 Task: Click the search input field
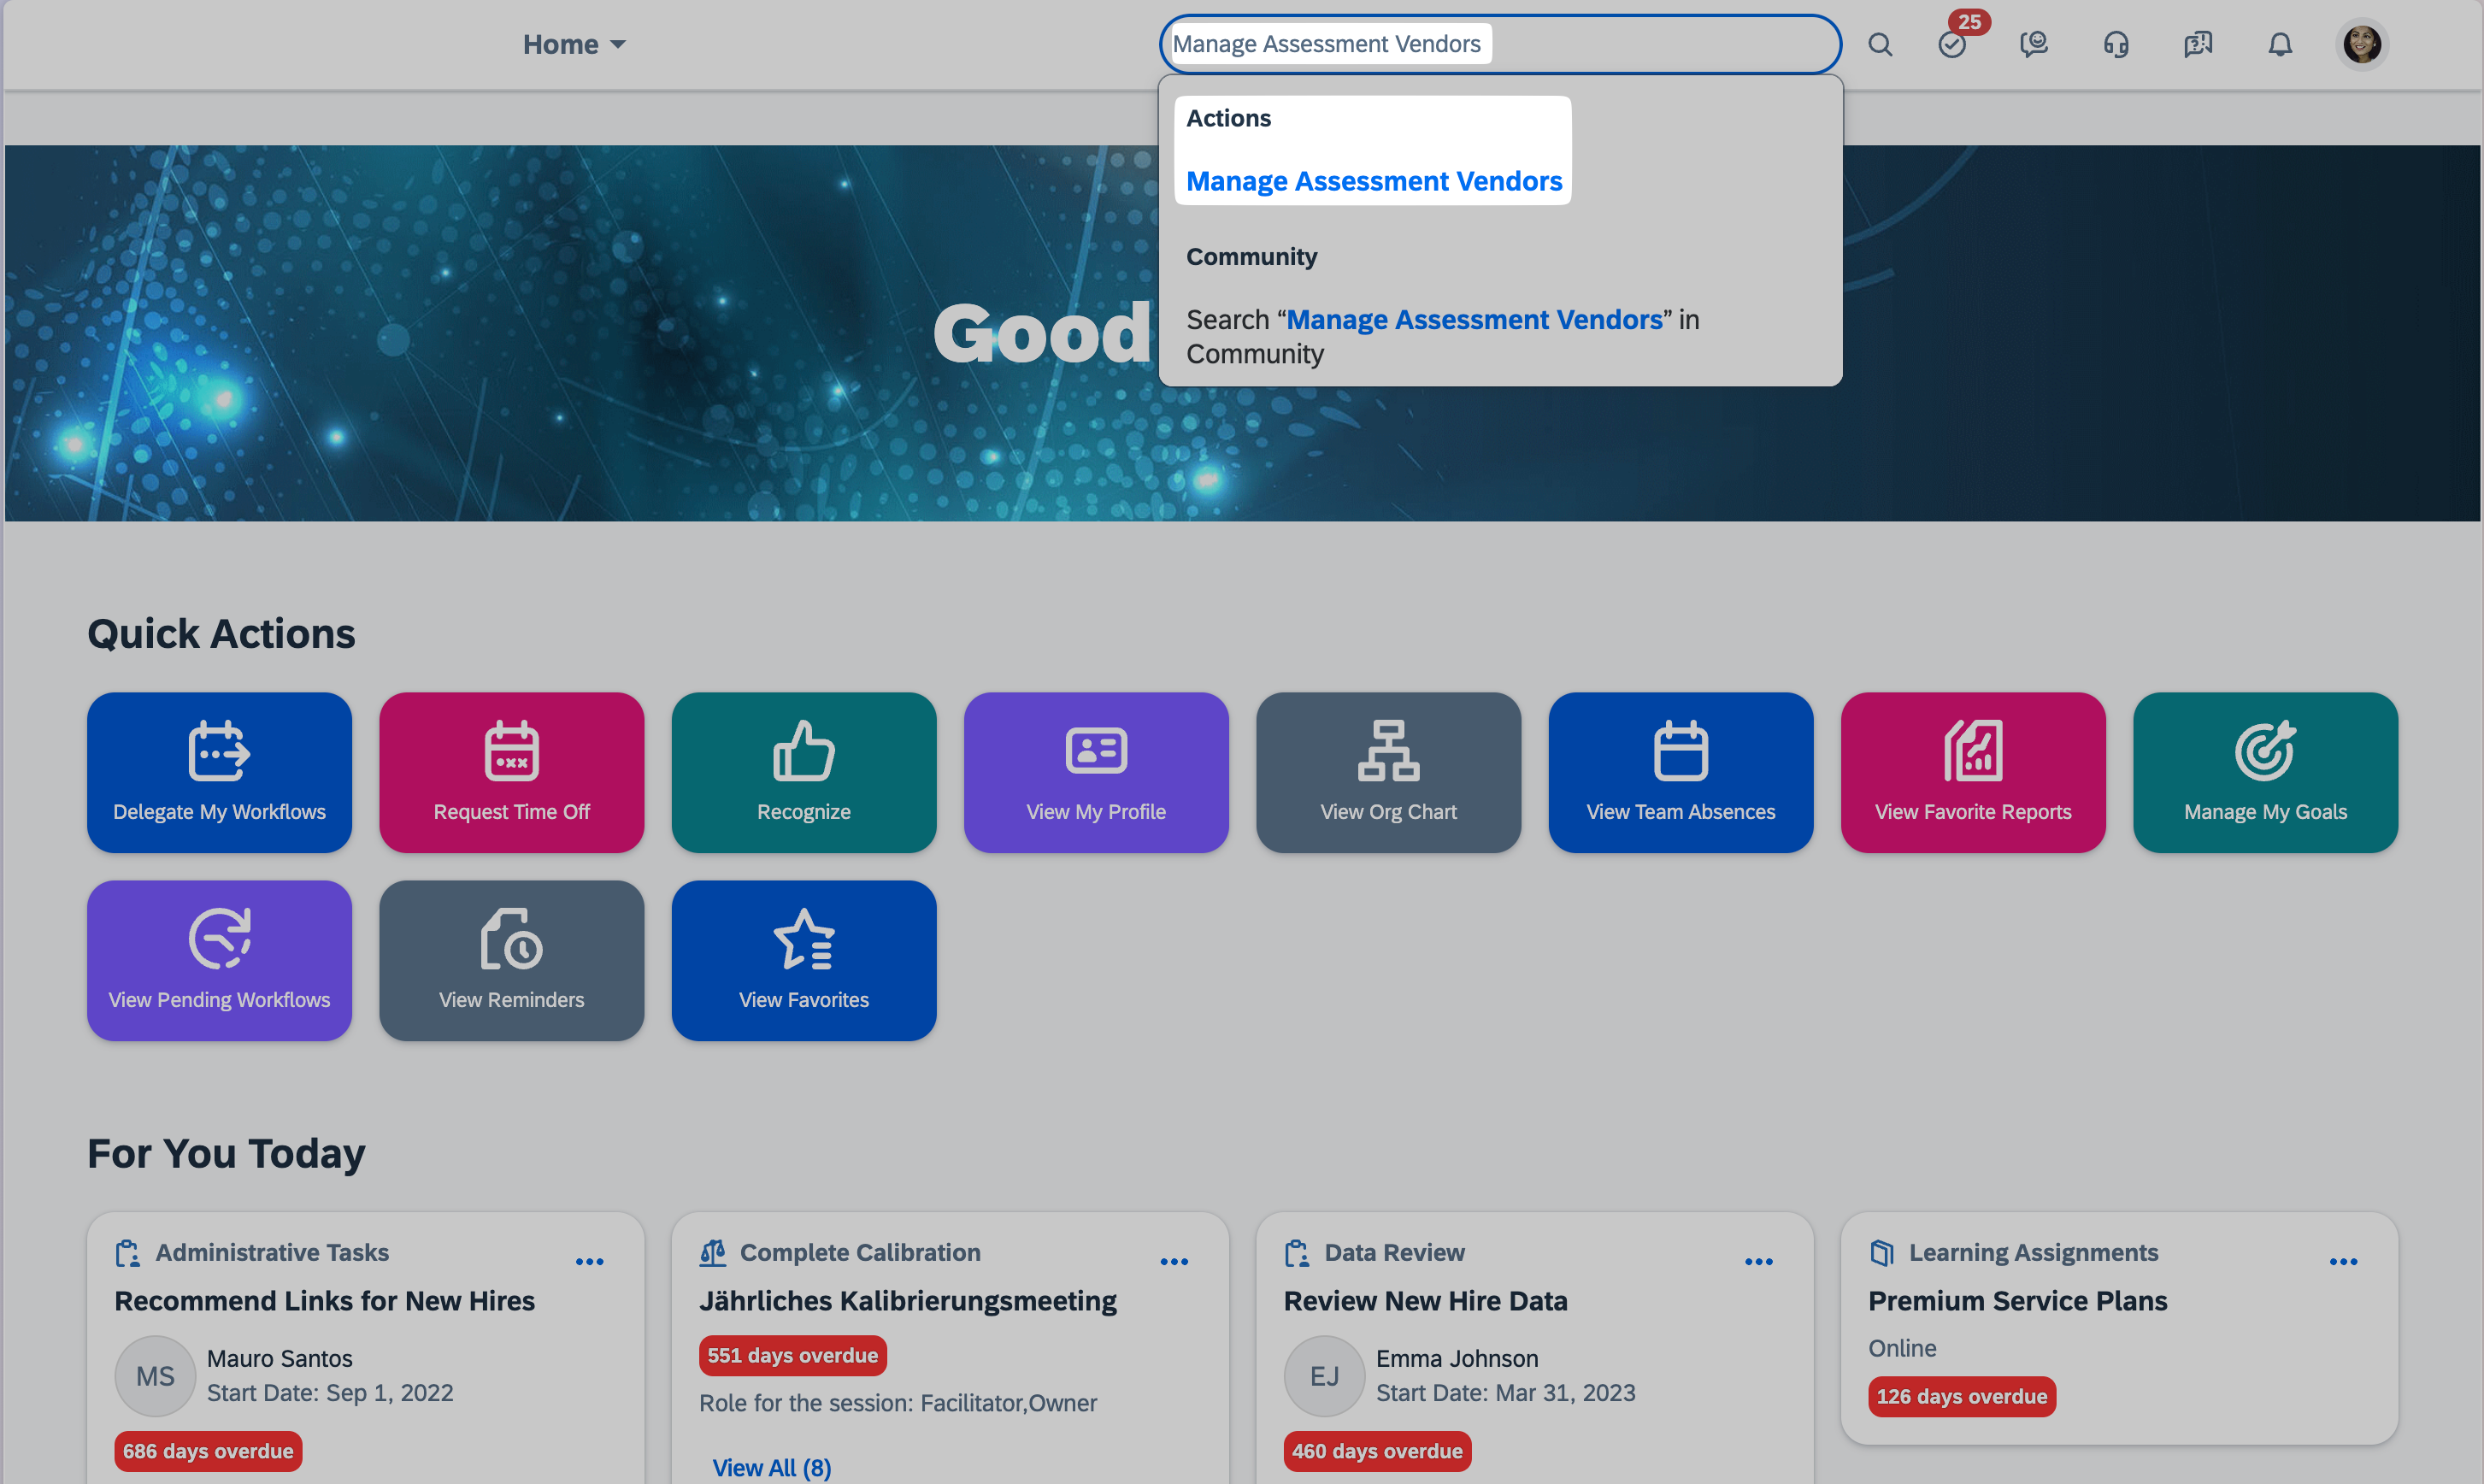1499,44
